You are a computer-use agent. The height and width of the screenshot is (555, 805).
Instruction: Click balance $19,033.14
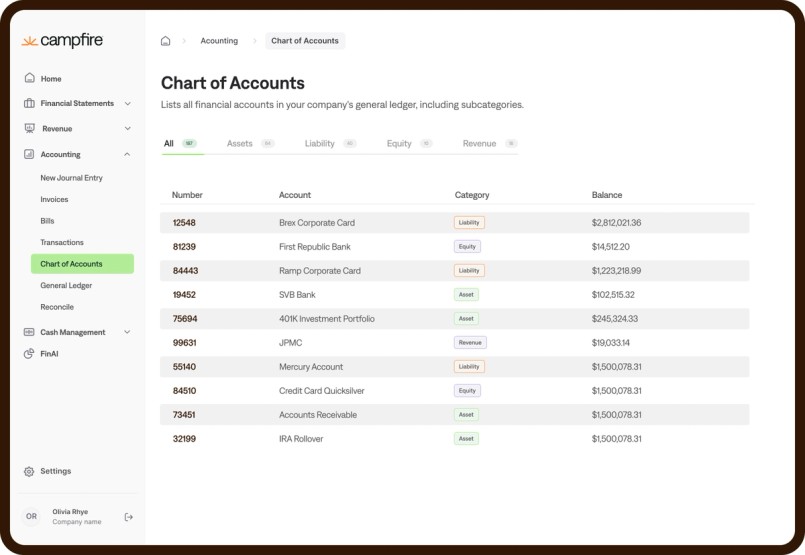pos(610,342)
